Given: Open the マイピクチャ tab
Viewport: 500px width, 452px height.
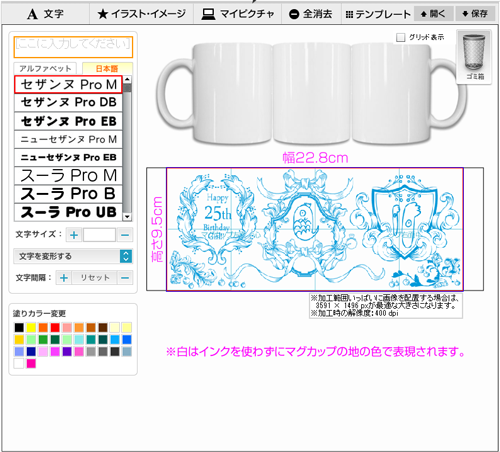Looking at the screenshot, I should coord(238,14).
